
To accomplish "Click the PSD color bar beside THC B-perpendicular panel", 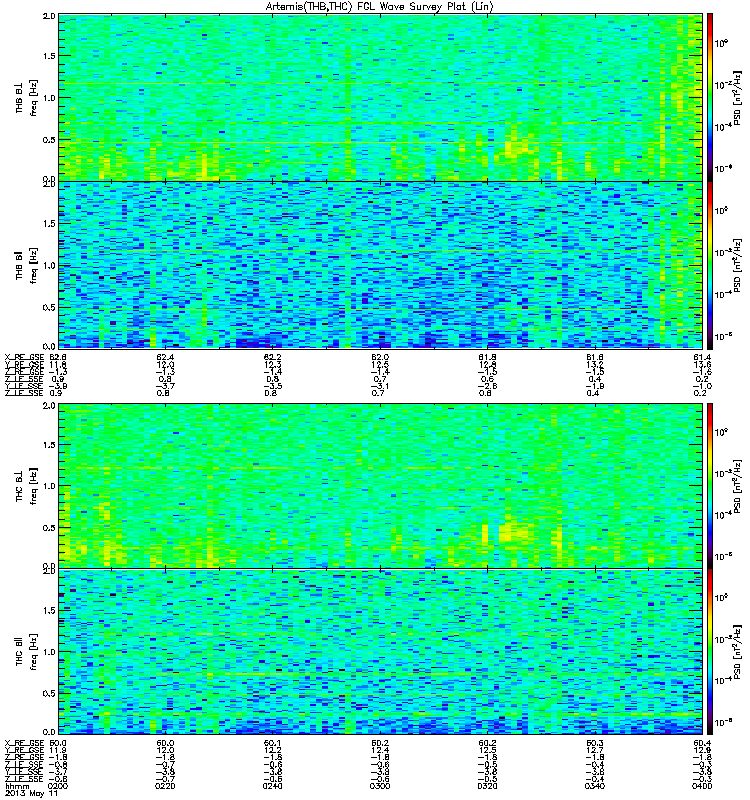I will [x=710, y=486].
